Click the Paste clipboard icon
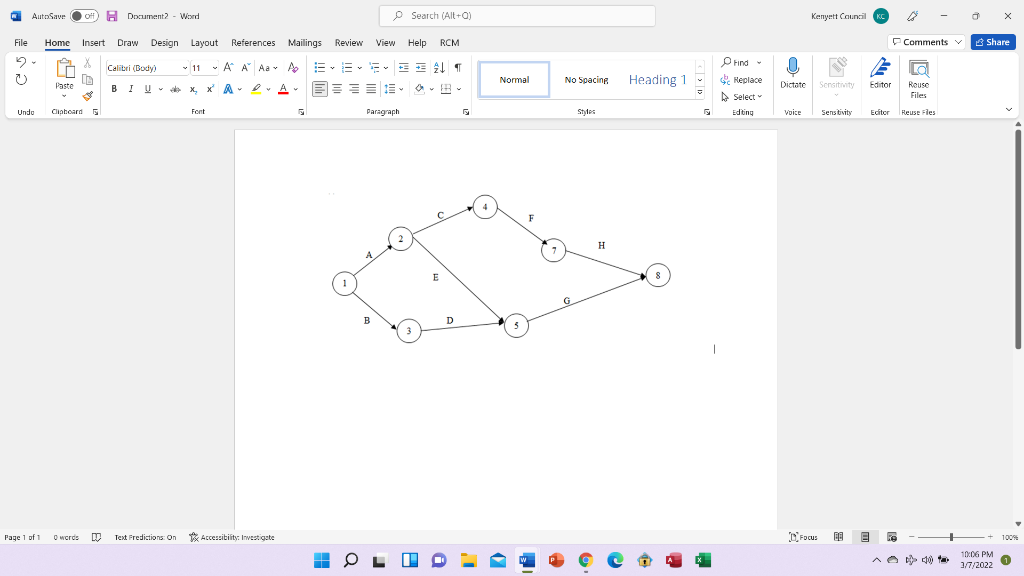 (65, 69)
